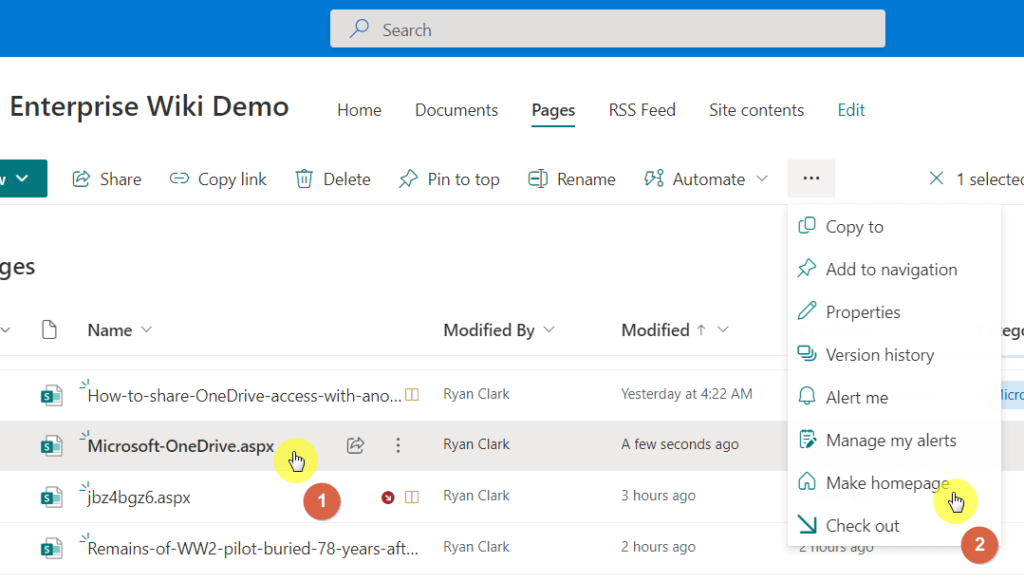This screenshot has width=1024, height=582.
Task: Click the search magnifier icon
Action: 359,29
